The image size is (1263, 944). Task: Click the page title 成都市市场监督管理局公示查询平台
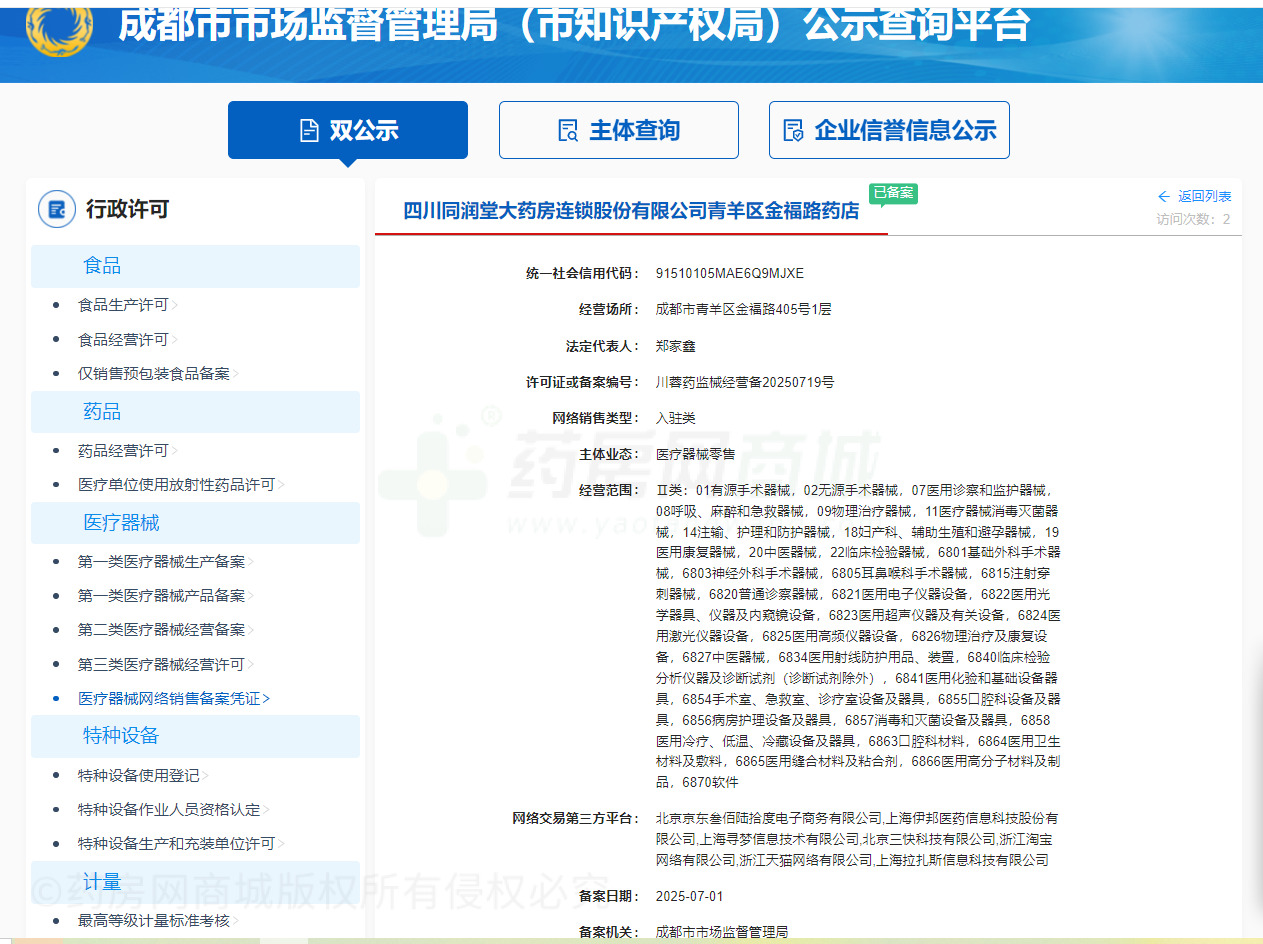574,26
